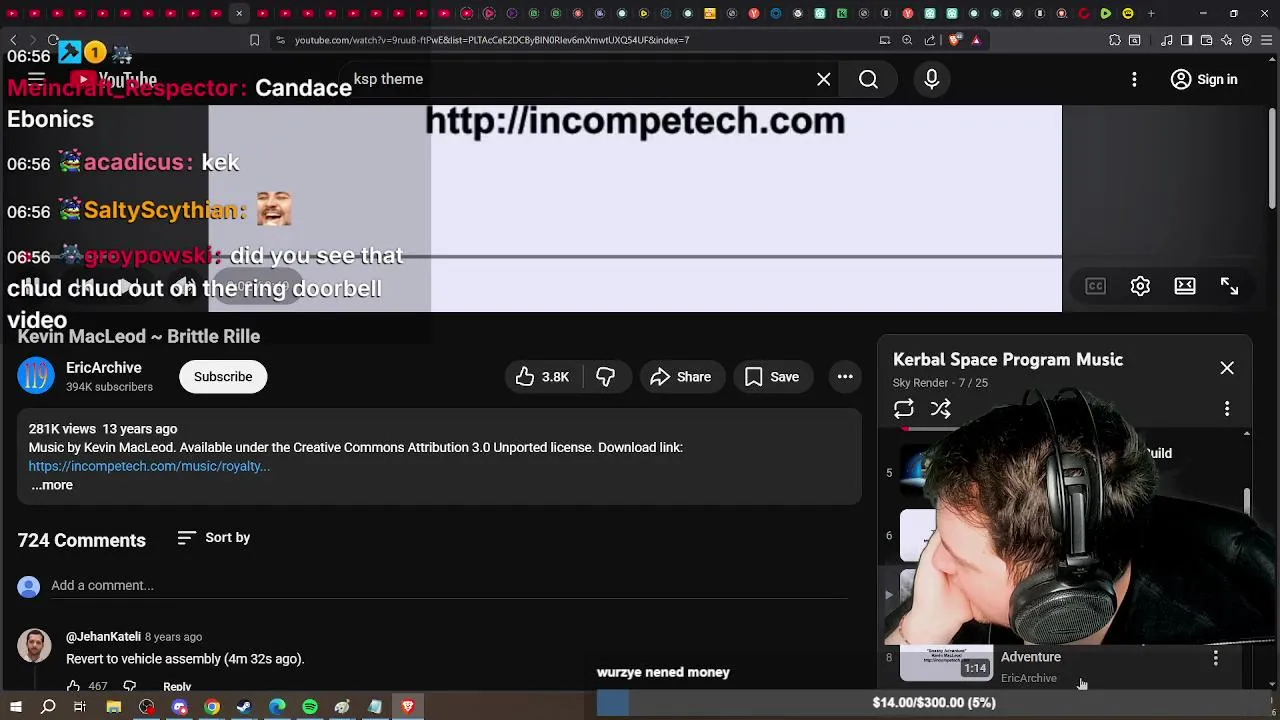Dislike the Brittle Rille video
1280x720 pixels.
605,377
